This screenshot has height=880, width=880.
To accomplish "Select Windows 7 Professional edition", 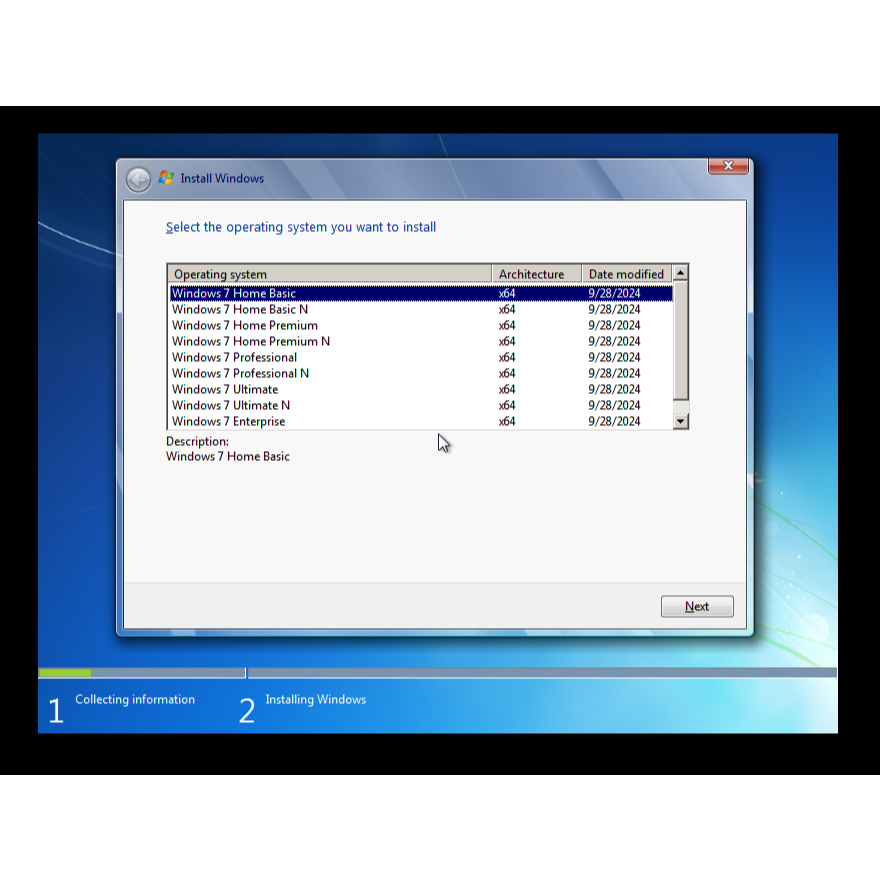I will coord(421,358).
